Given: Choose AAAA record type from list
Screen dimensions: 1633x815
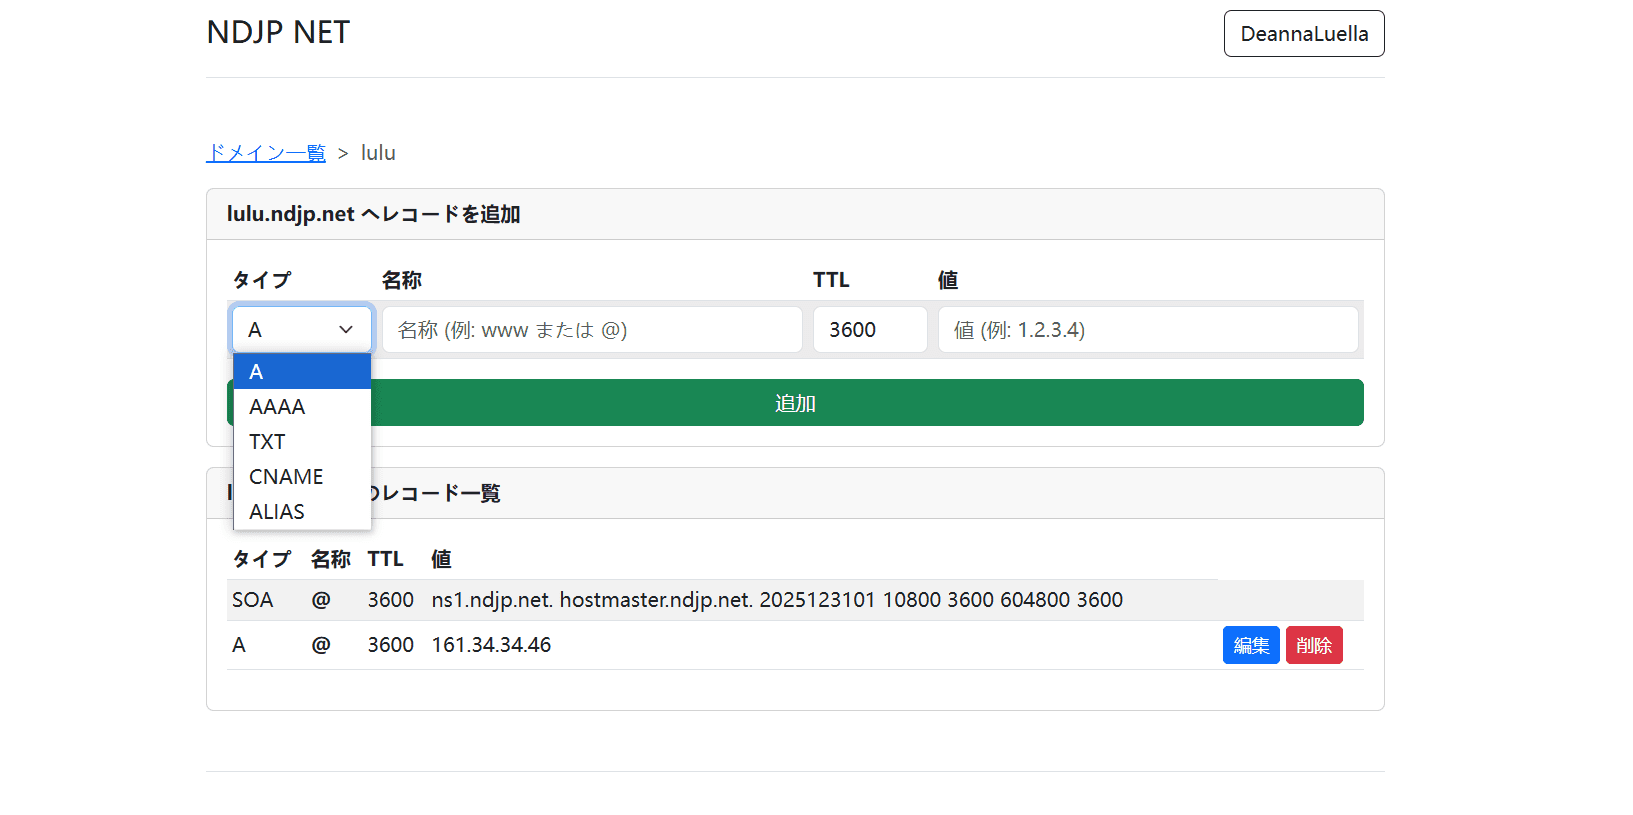Looking at the screenshot, I should [300, 407].
